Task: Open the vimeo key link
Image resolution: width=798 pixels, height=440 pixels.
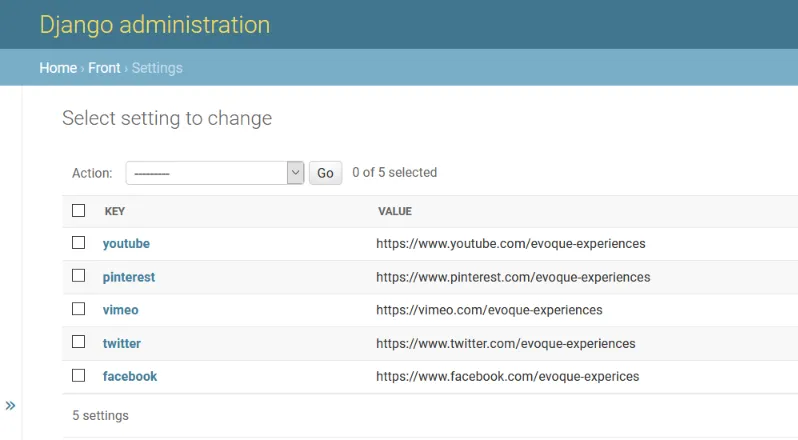Action: tap(121, 310)
